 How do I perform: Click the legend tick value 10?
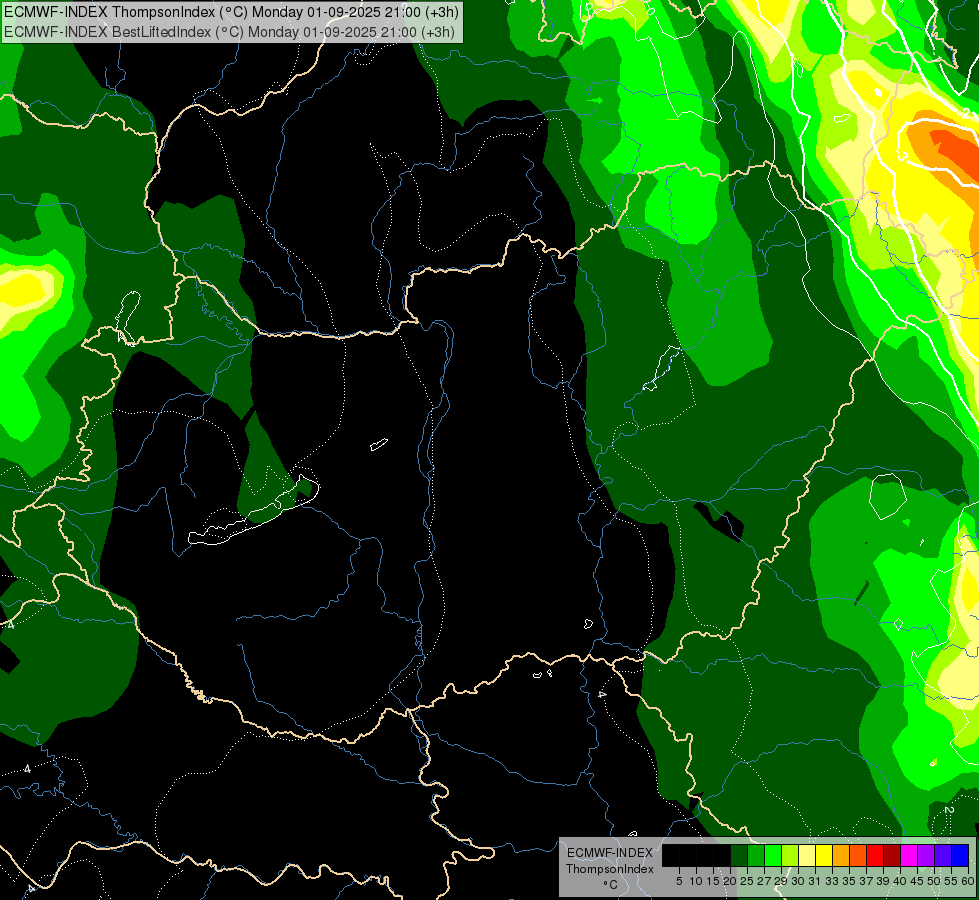696,881
